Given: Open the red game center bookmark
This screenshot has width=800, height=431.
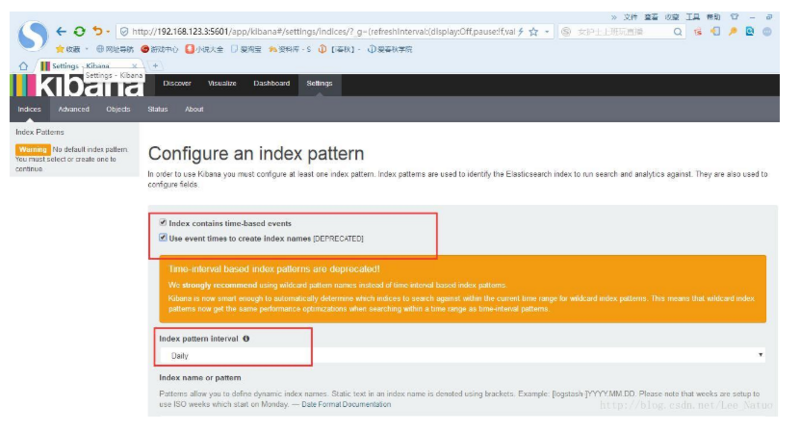Looking at the screenshot, I should (159, 49).
